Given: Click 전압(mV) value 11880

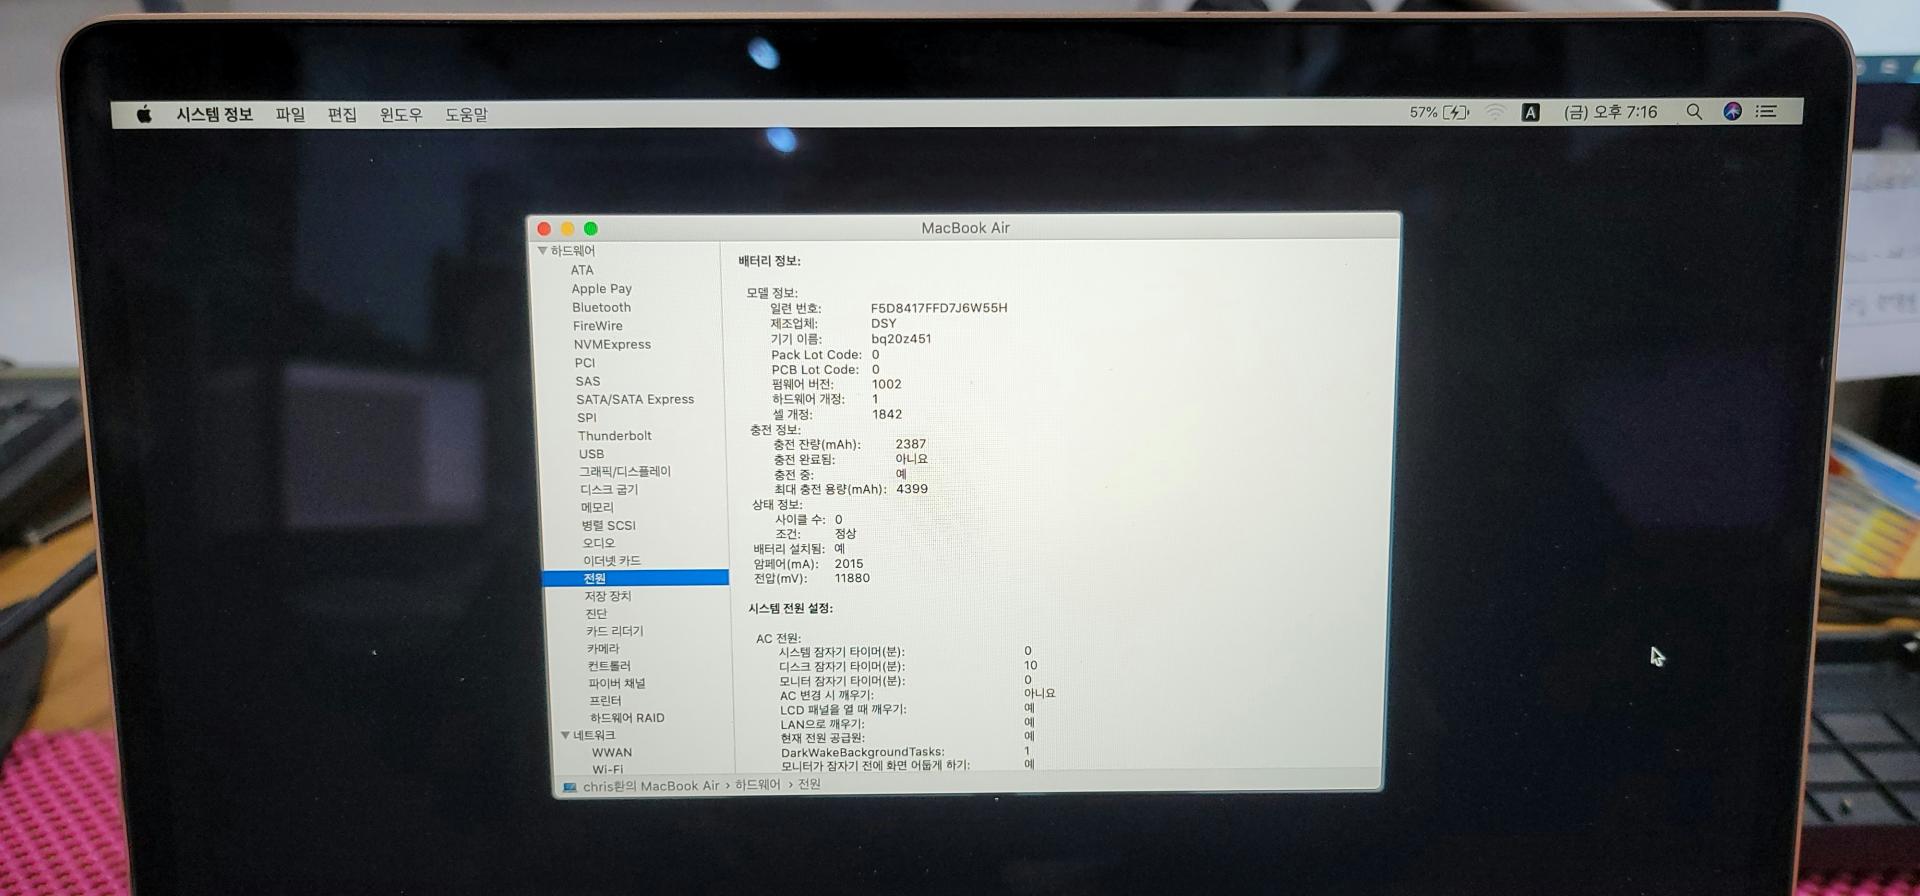Looking at the screenshot, I should [x=852, y=578].
